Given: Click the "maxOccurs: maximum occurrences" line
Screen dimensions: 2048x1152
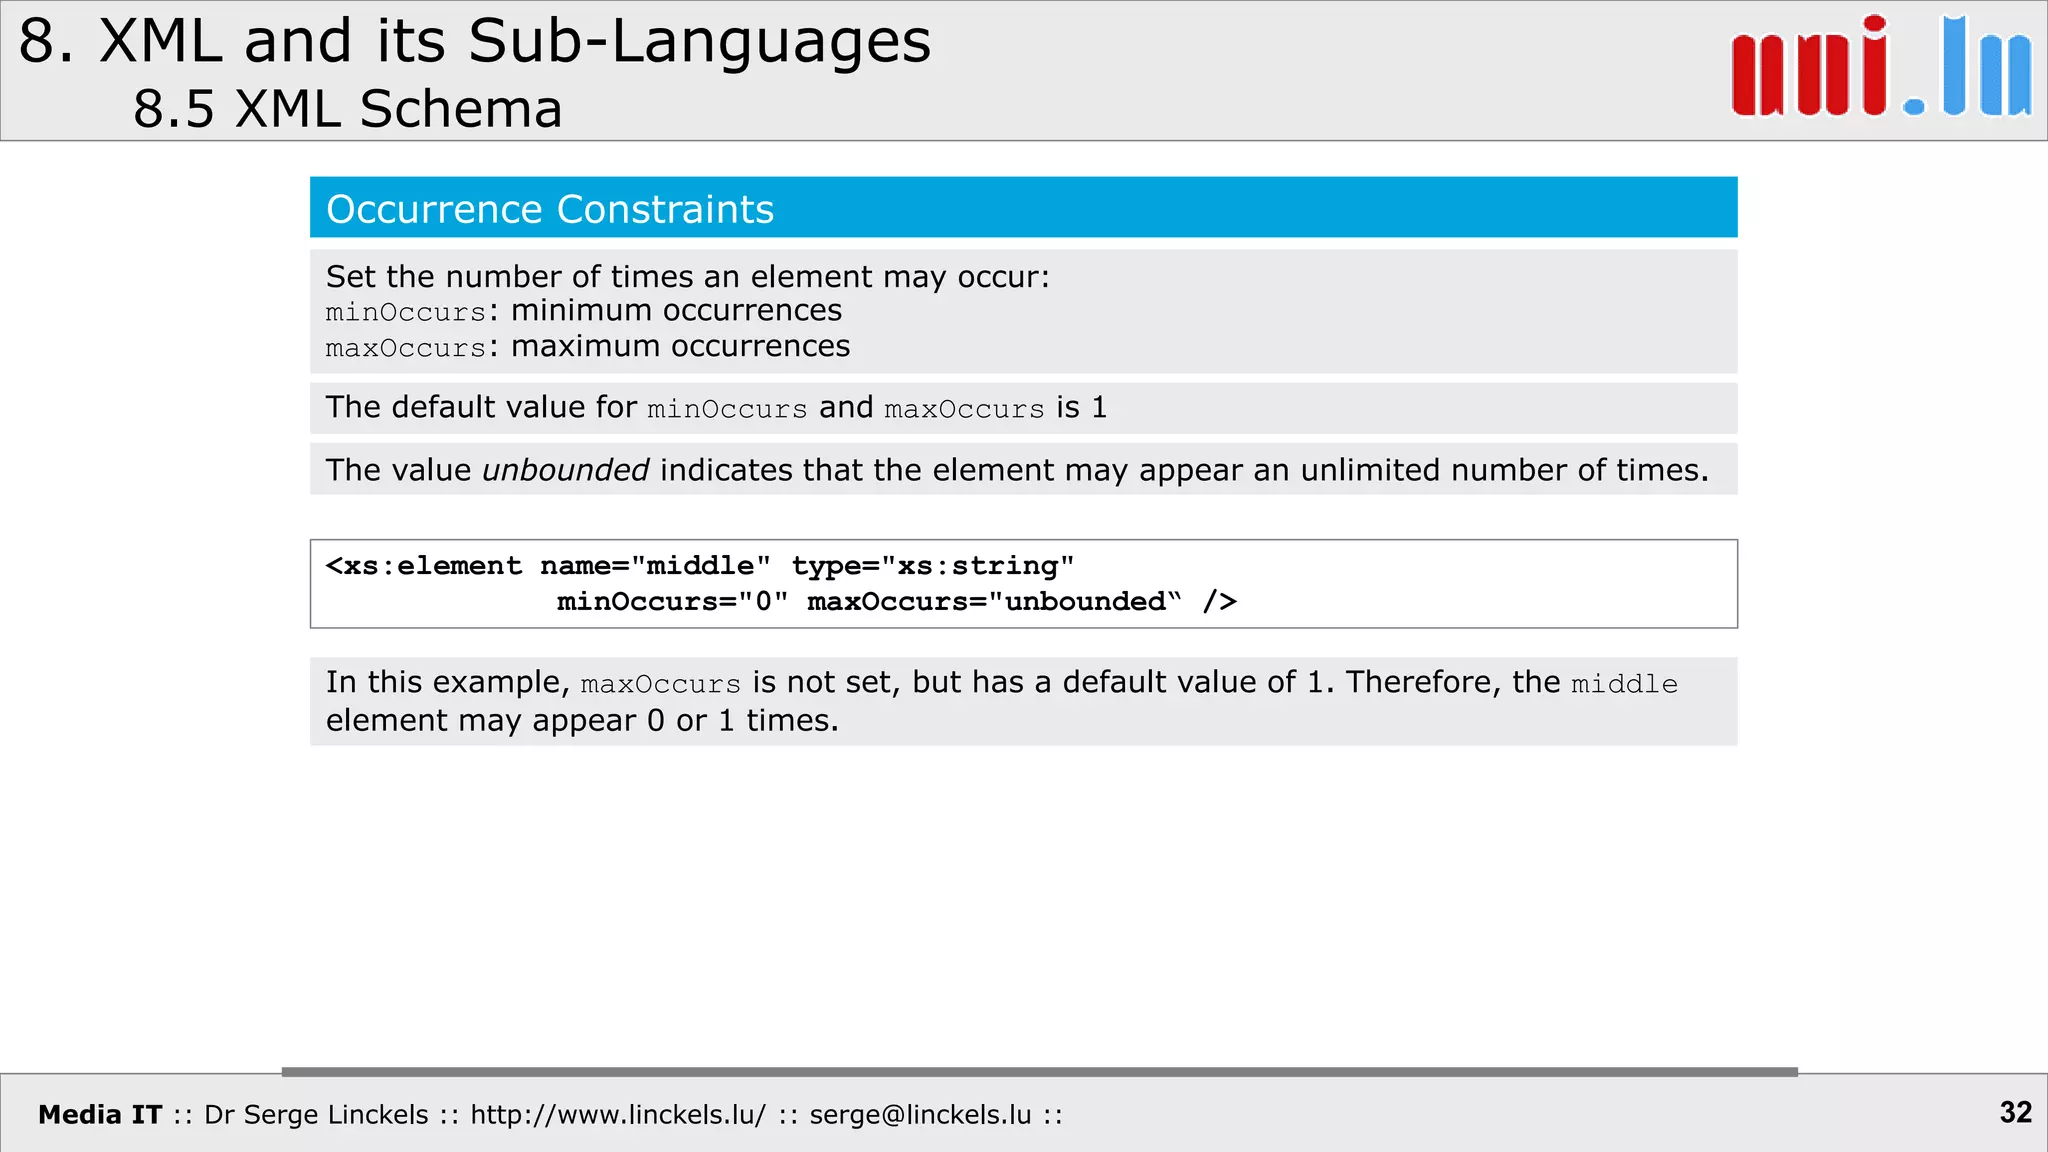Looking at the screenshot, I should (588, 347).
